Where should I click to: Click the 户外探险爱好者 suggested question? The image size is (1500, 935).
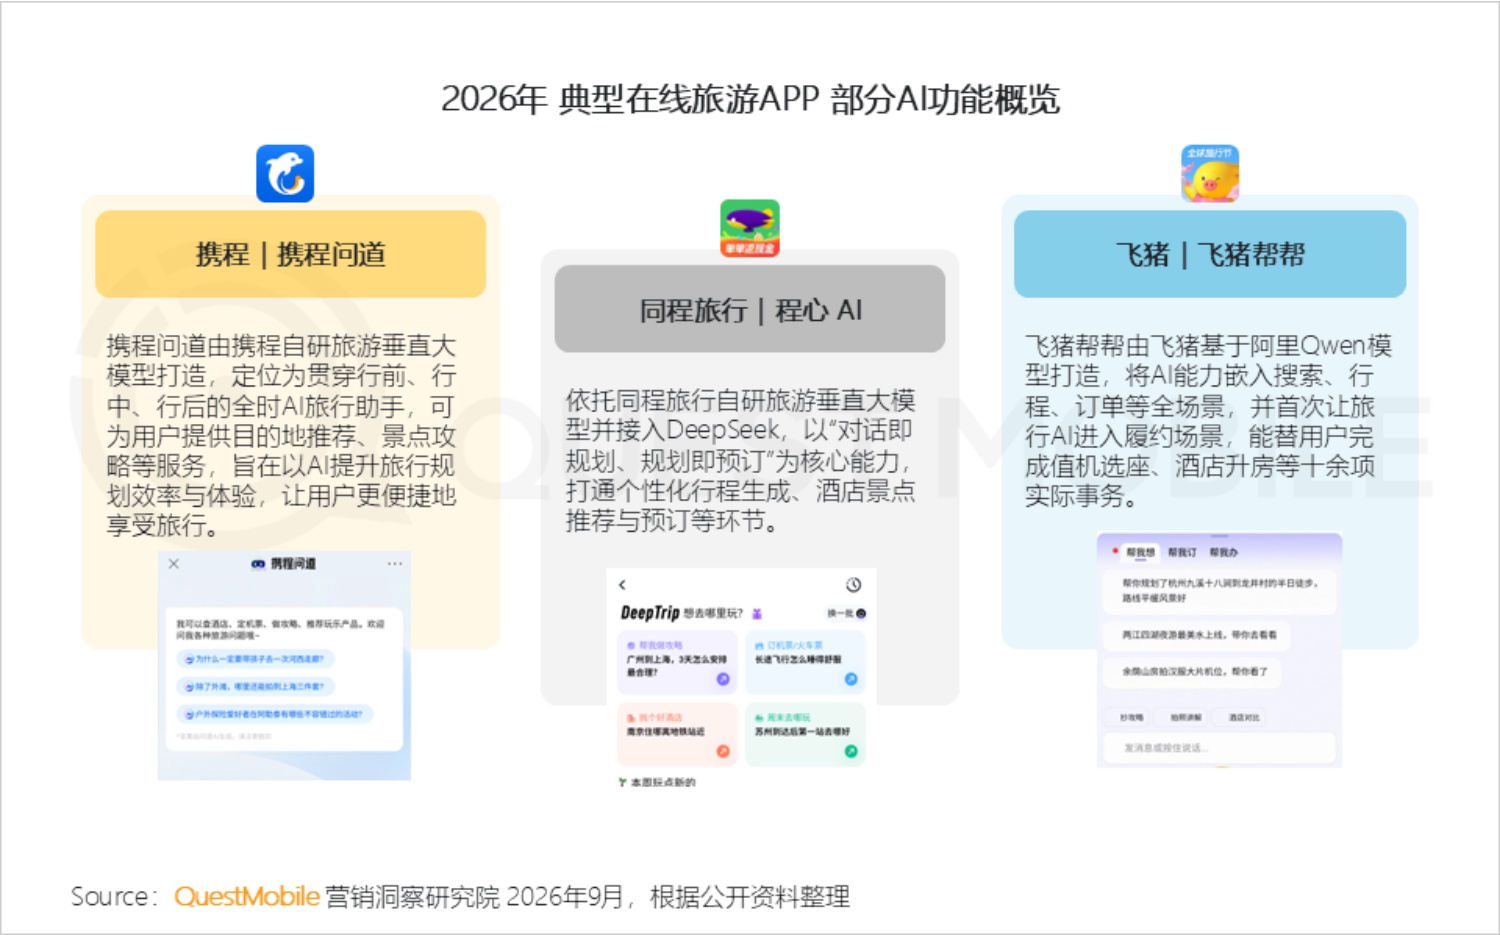click(x=275, y=714)
